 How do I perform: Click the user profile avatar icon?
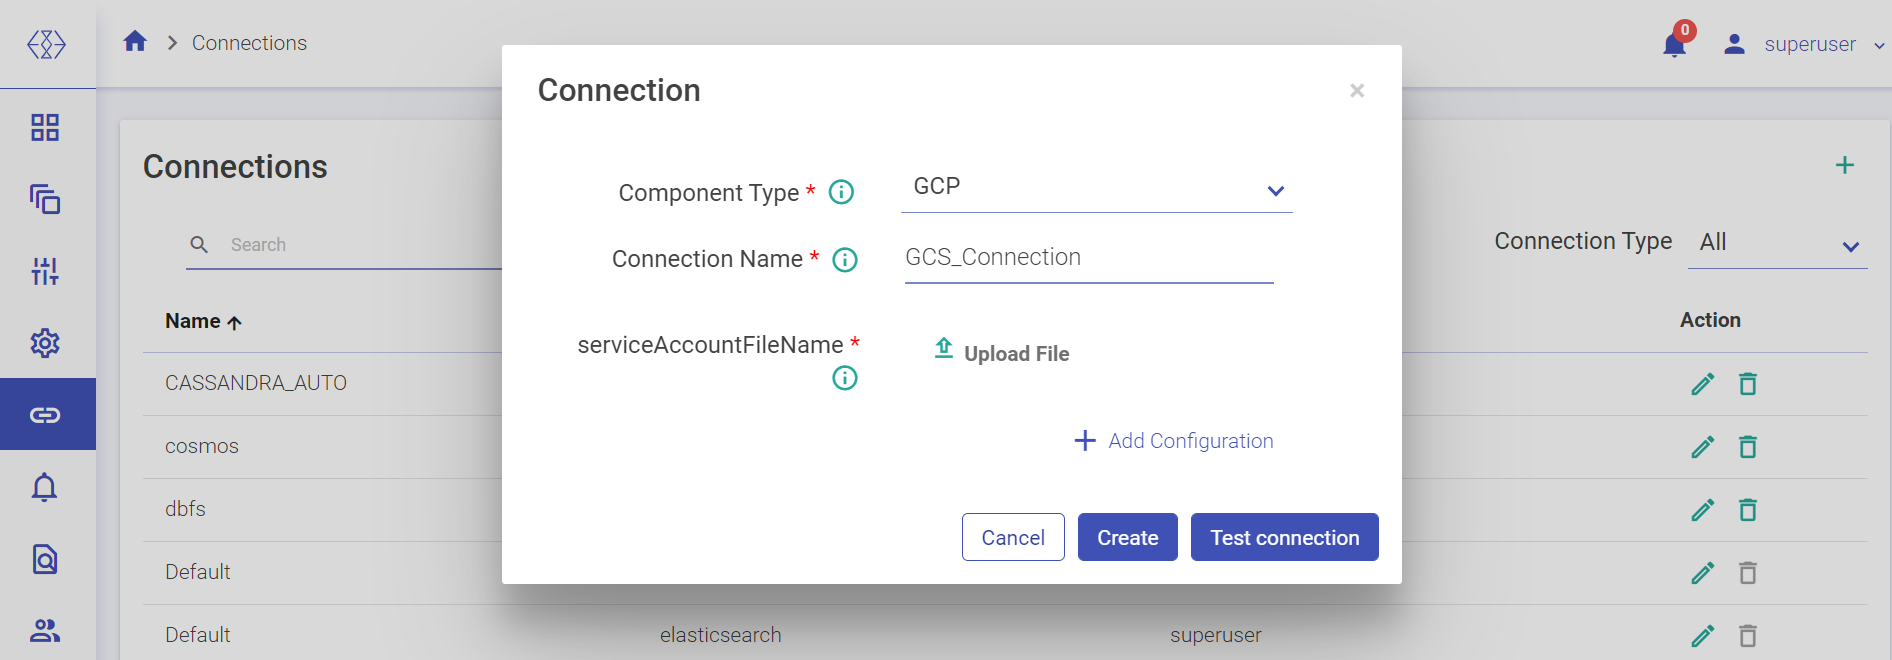pos(1735,44)
